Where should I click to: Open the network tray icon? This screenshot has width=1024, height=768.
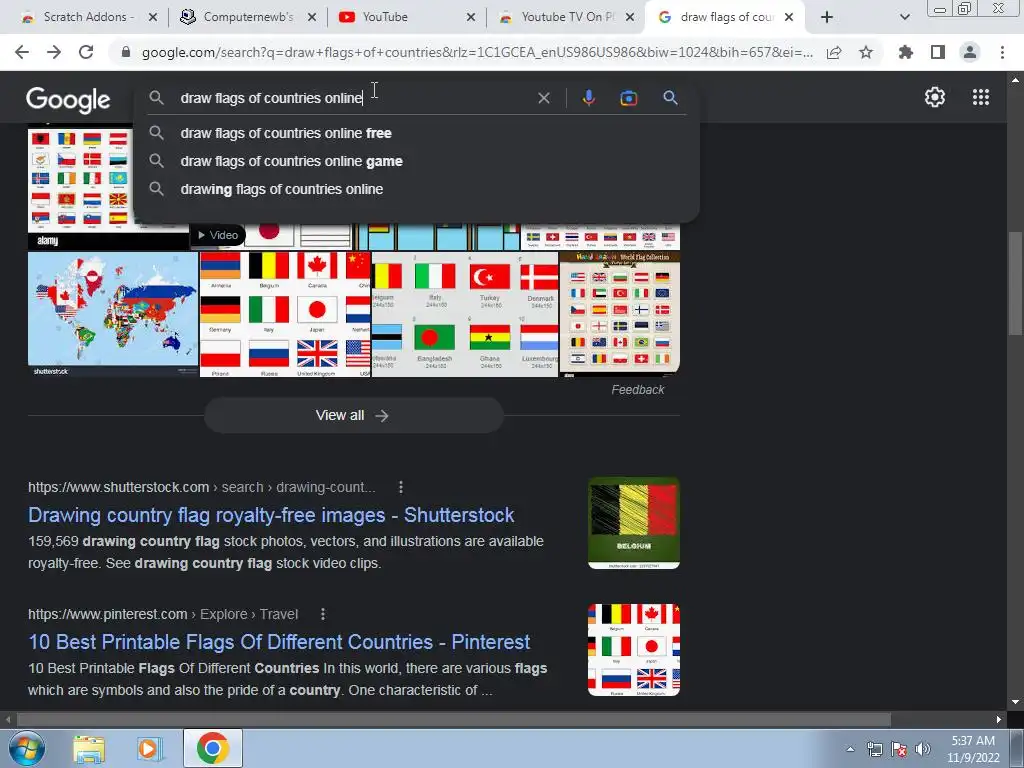click(874, 749)
